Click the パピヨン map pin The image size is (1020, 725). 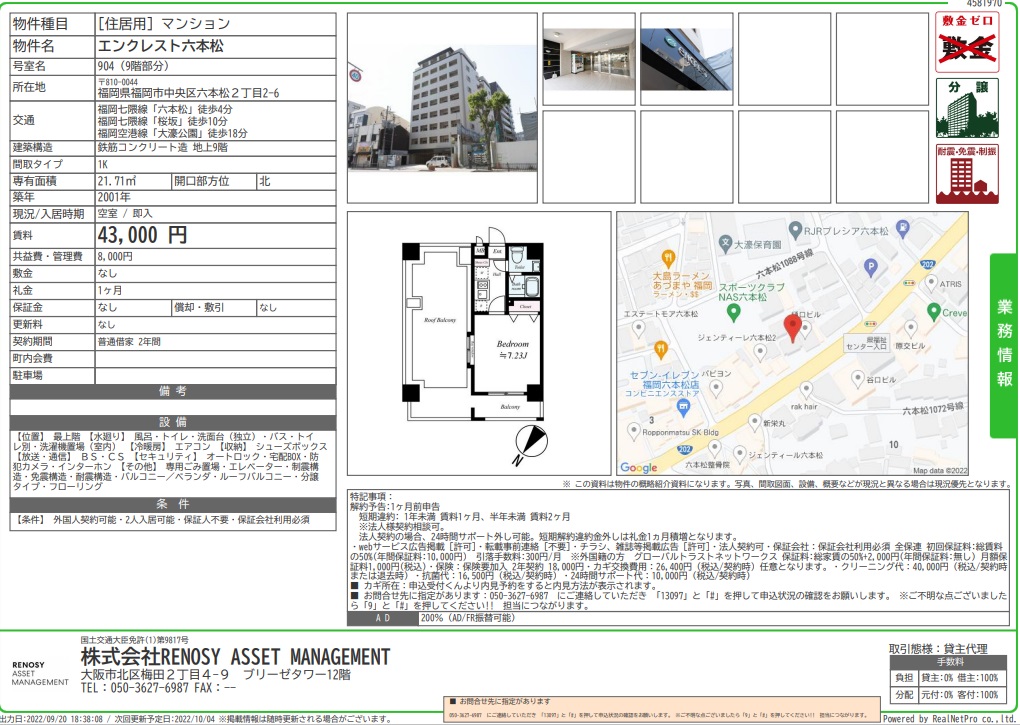(x=716, y=389)
